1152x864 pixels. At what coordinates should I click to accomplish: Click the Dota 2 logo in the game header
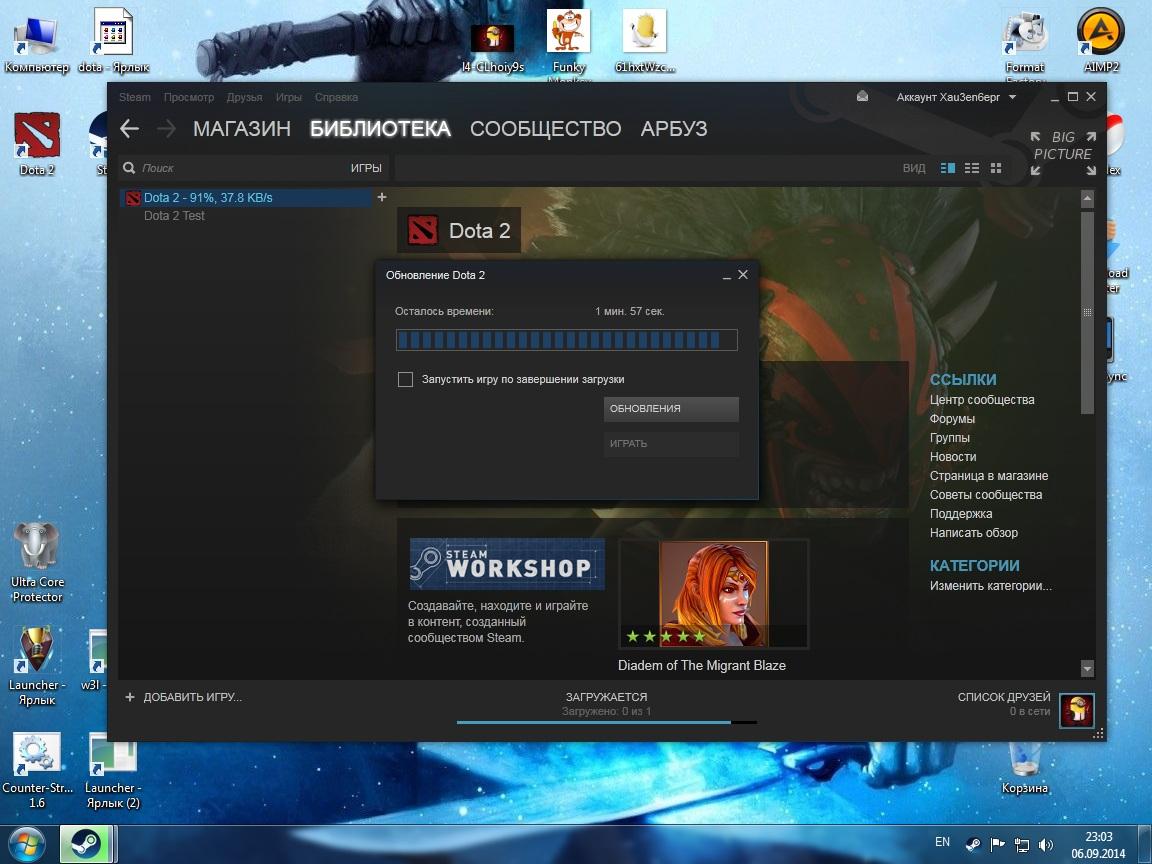click(x=422, y=231)
